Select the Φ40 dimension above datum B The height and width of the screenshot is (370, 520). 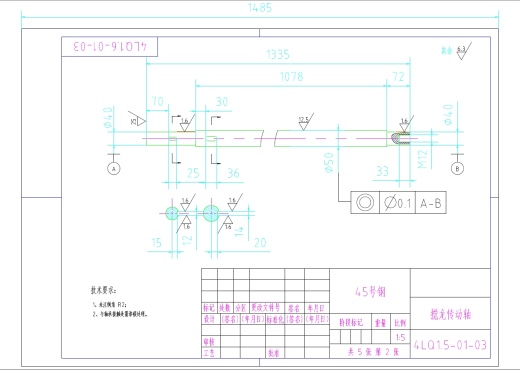pyautogui.click(x=448, y=115)
